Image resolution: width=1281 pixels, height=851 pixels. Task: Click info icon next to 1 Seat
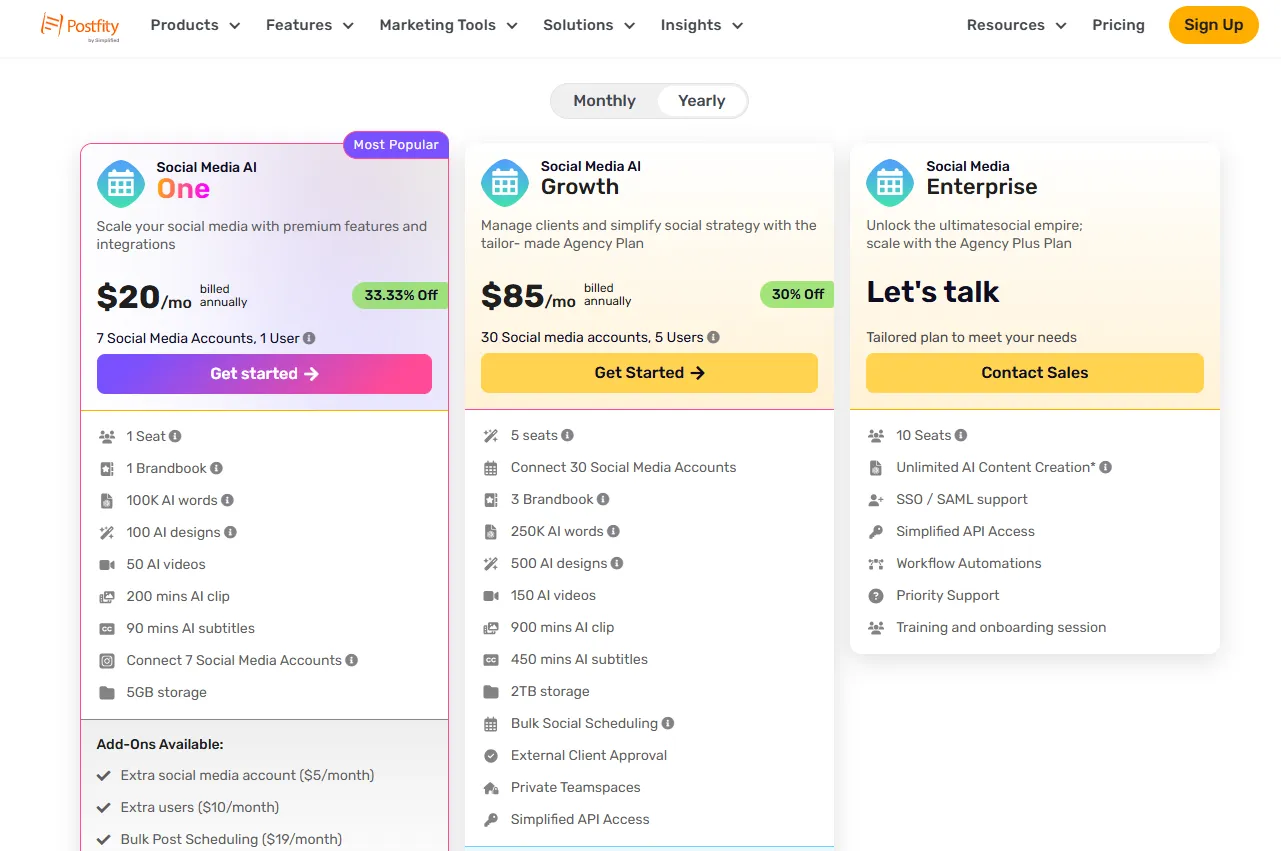(x=175, y=436)
